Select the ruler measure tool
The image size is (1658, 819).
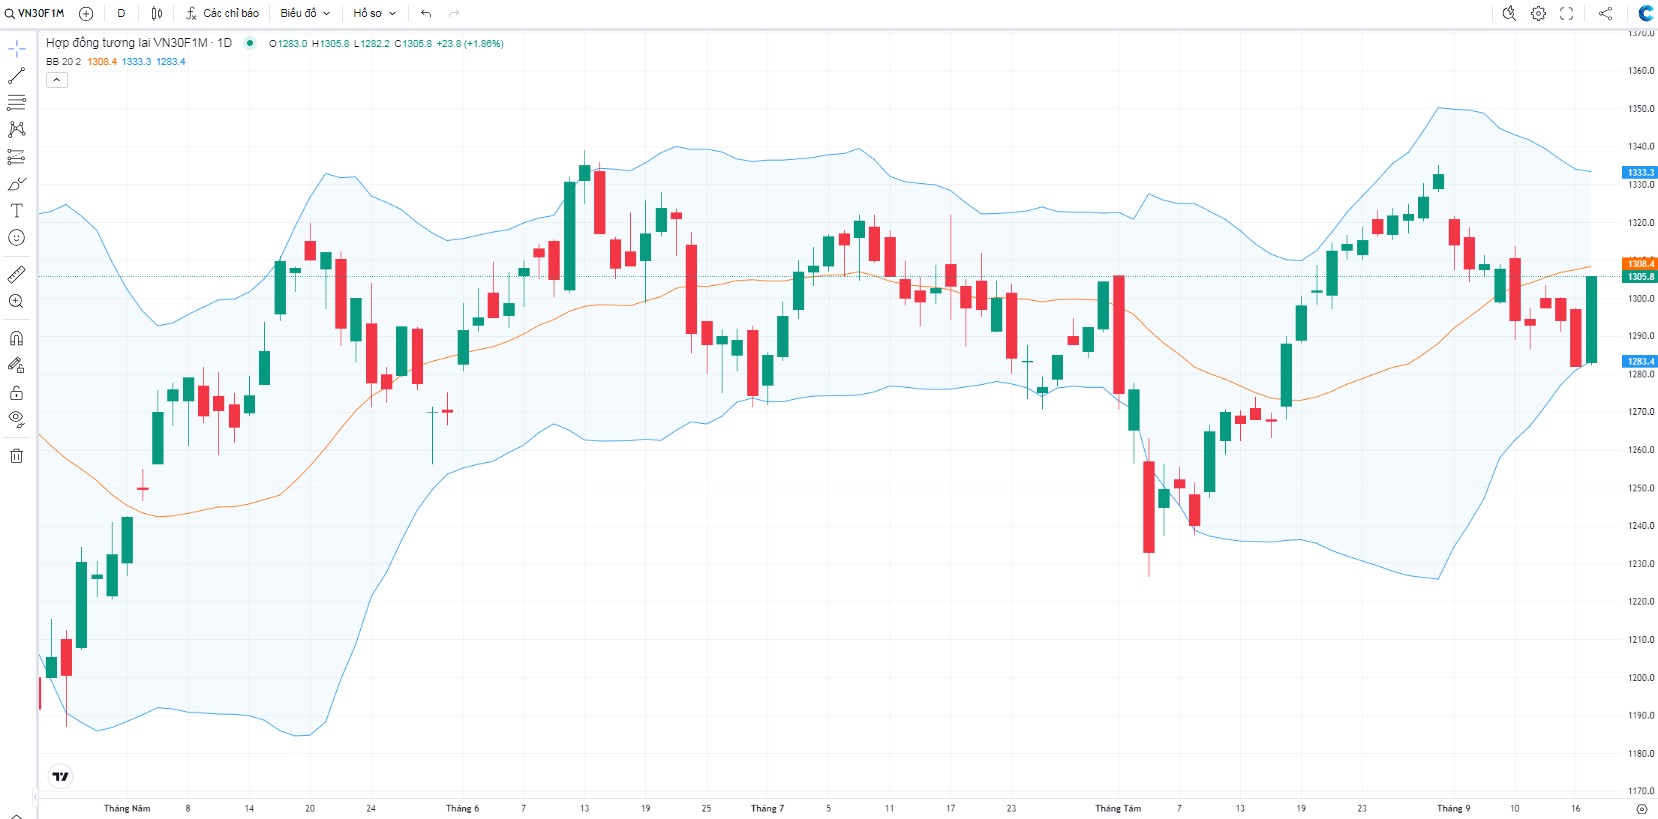coord(17,274)
